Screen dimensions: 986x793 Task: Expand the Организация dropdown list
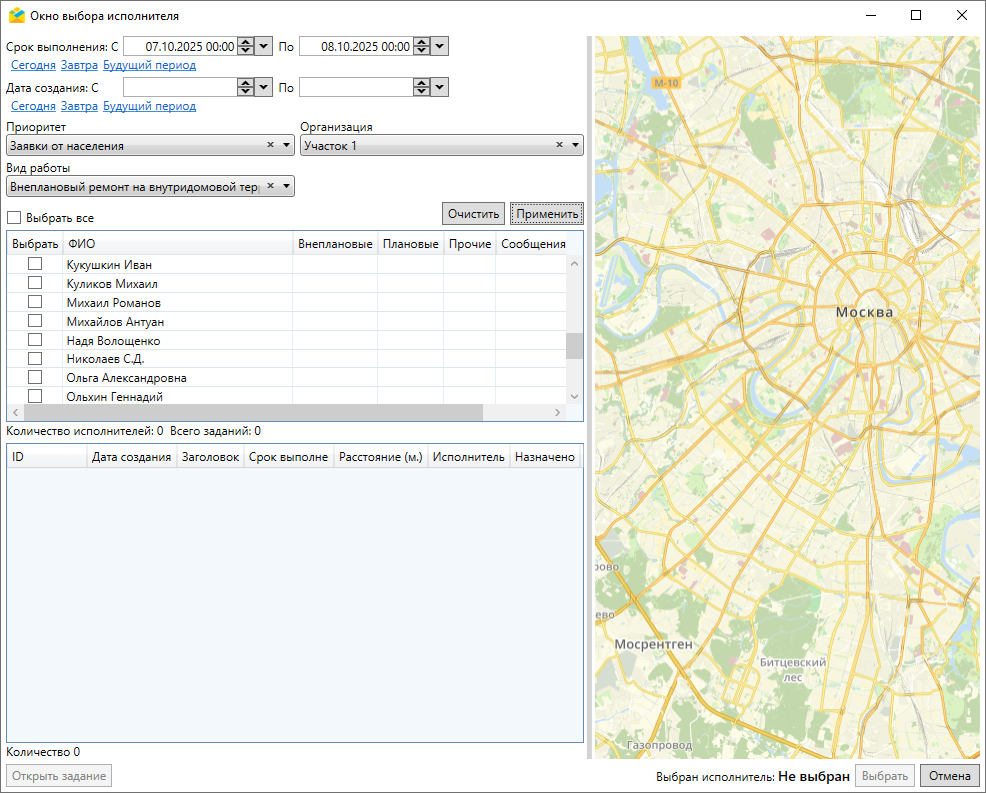(575, 146)
